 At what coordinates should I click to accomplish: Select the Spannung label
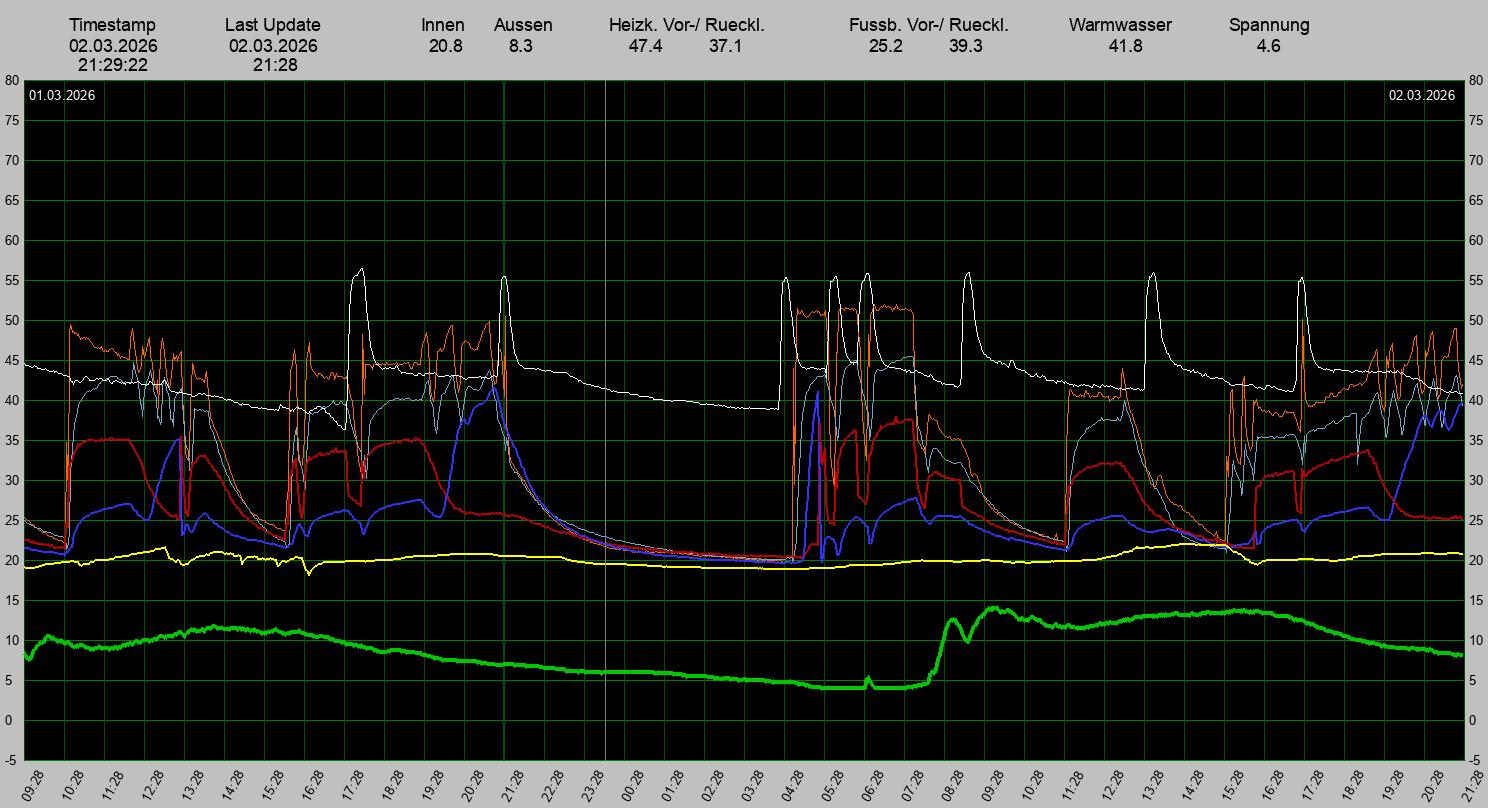click(x=1268, y=25)
